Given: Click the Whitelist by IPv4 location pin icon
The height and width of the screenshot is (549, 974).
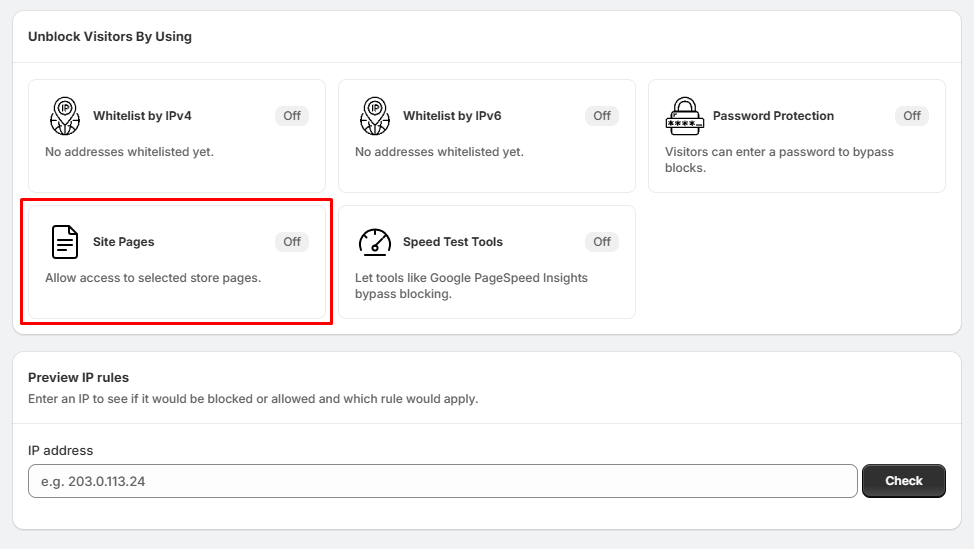Looking at the screenshot, I should [x=65, y=116].
